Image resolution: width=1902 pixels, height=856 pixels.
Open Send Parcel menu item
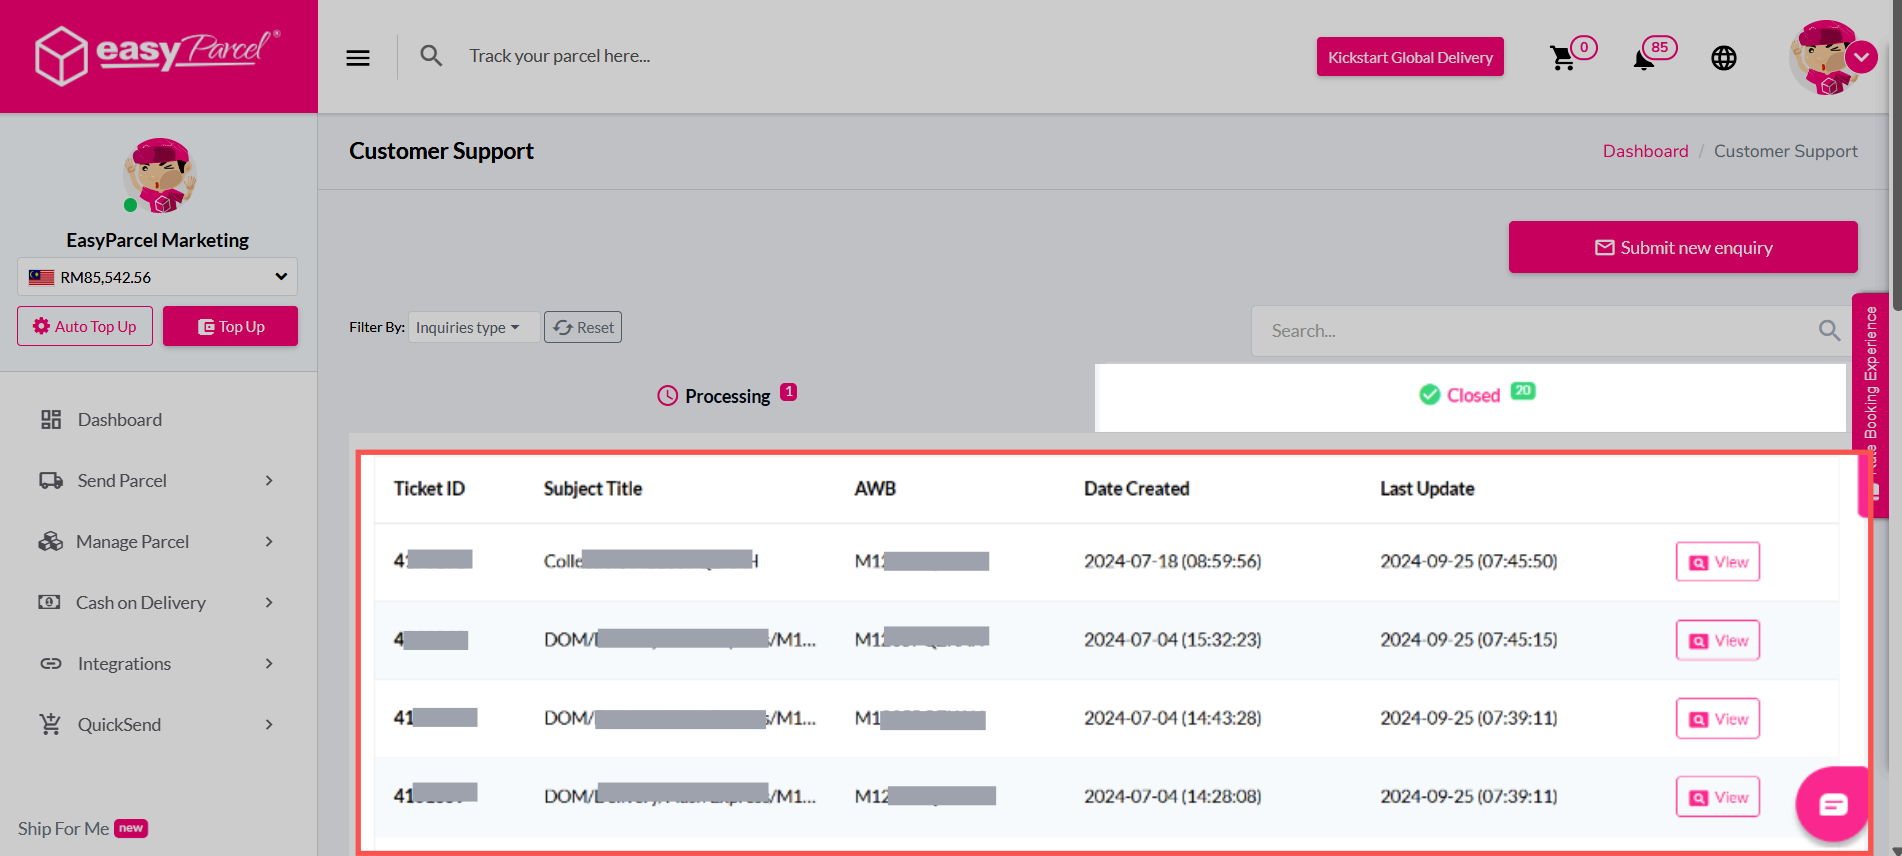122,481
